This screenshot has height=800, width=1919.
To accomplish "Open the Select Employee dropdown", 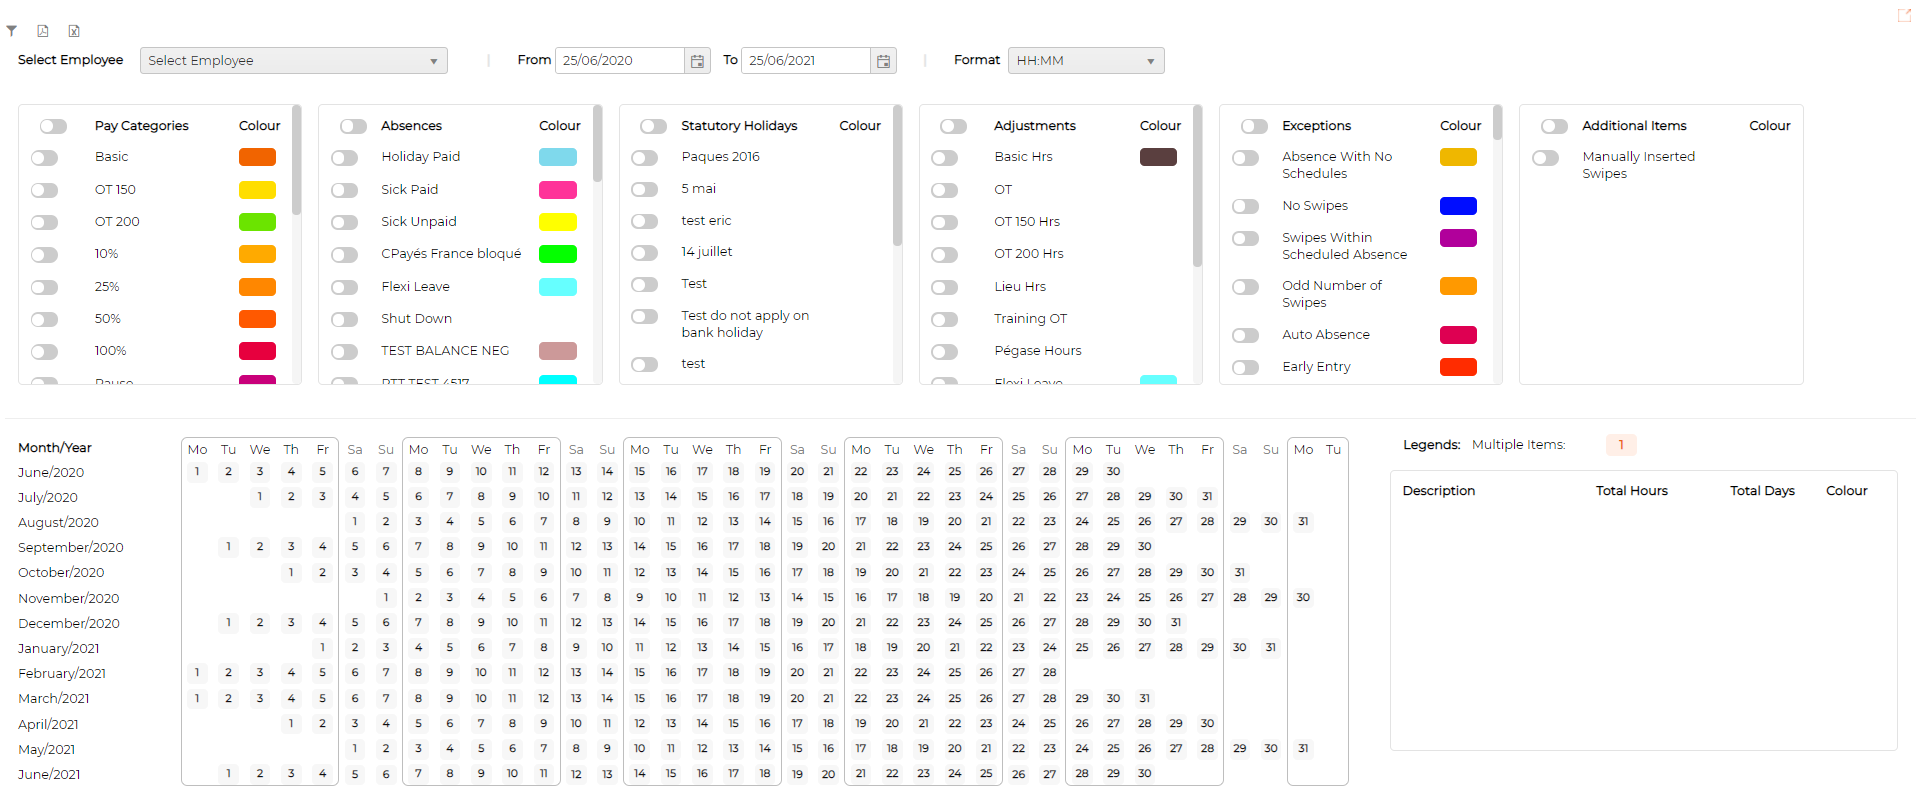I will pos(294,61).
